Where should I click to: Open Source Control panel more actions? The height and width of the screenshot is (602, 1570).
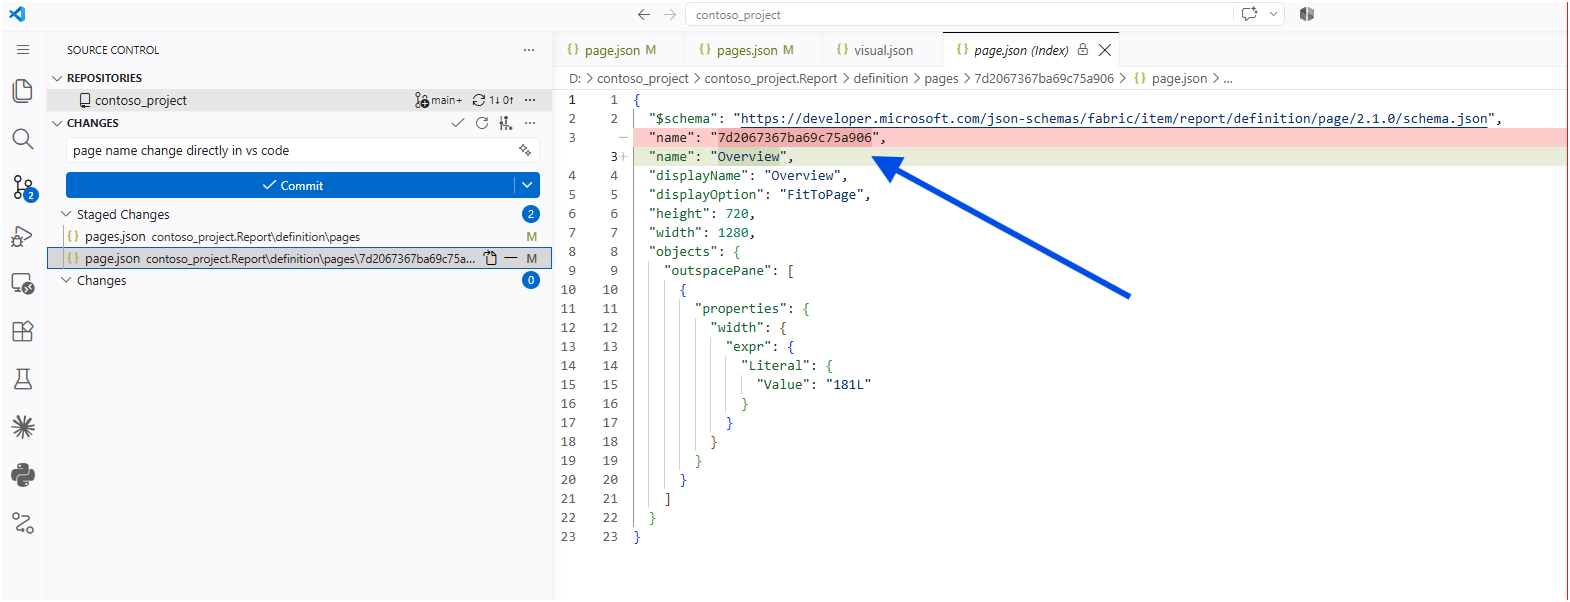pos(529,50)
